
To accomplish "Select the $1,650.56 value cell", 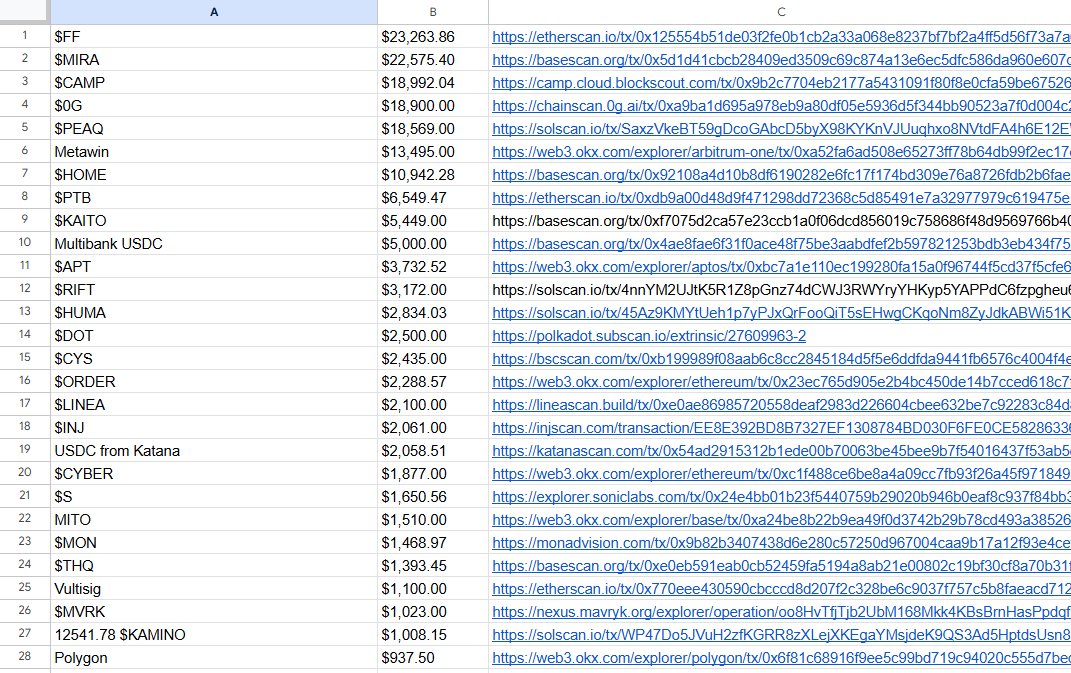I will pyautogui.click(x=433, y=497).
